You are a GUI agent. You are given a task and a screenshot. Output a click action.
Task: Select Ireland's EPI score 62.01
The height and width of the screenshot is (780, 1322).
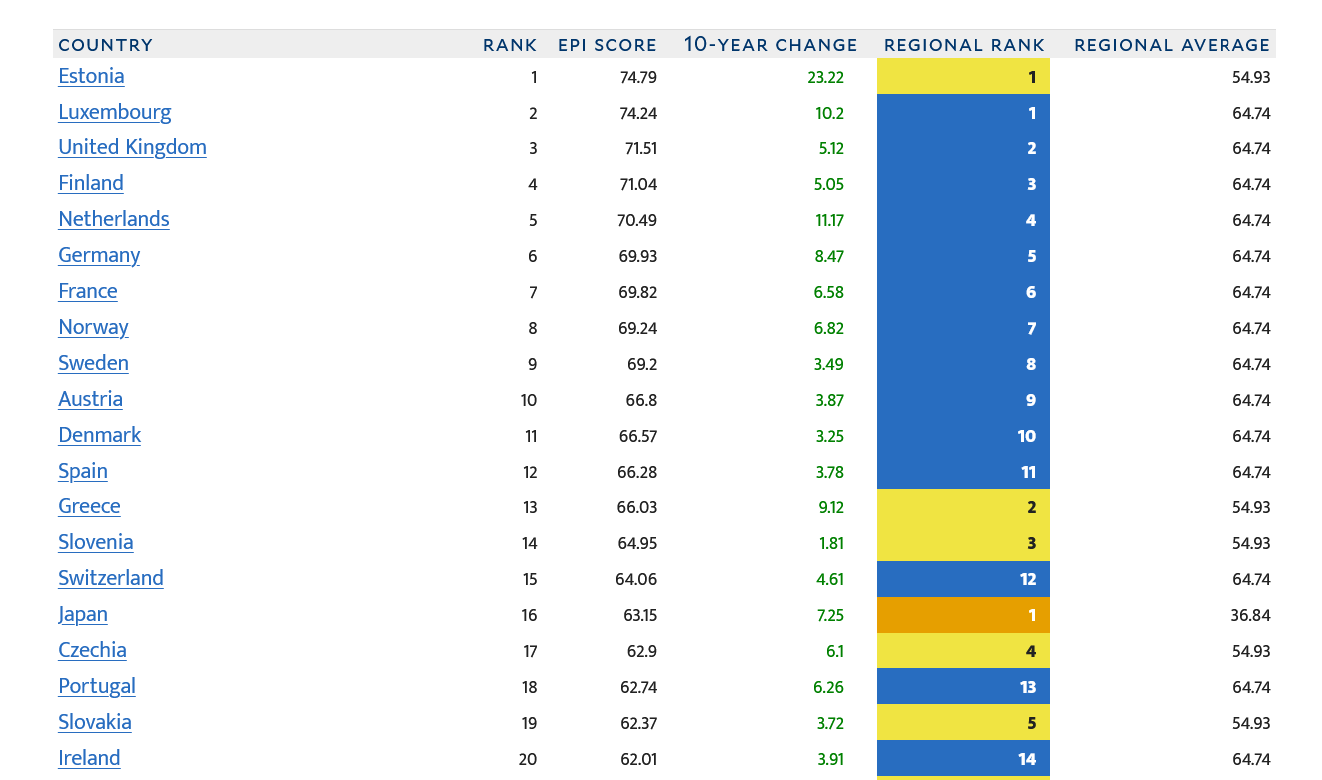click(639, 760)
